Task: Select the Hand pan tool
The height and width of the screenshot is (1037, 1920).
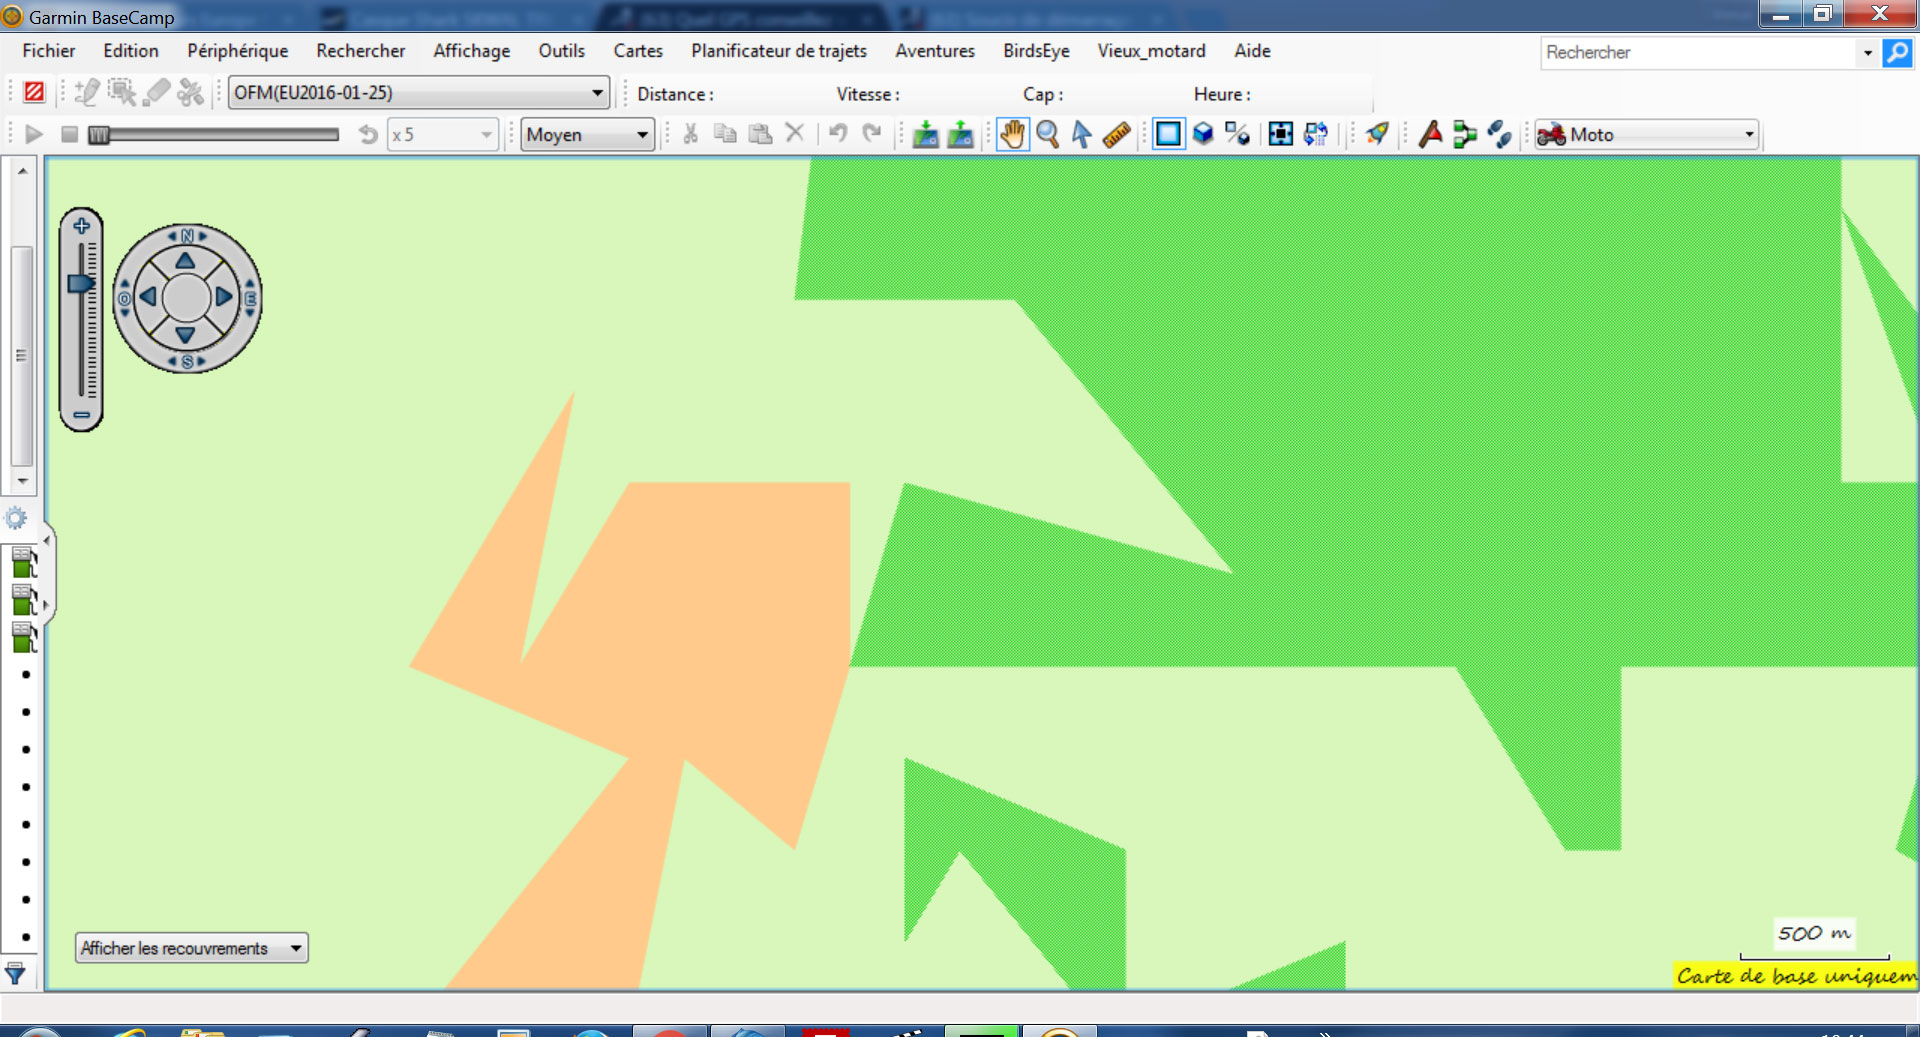Action: [1012, 134]
